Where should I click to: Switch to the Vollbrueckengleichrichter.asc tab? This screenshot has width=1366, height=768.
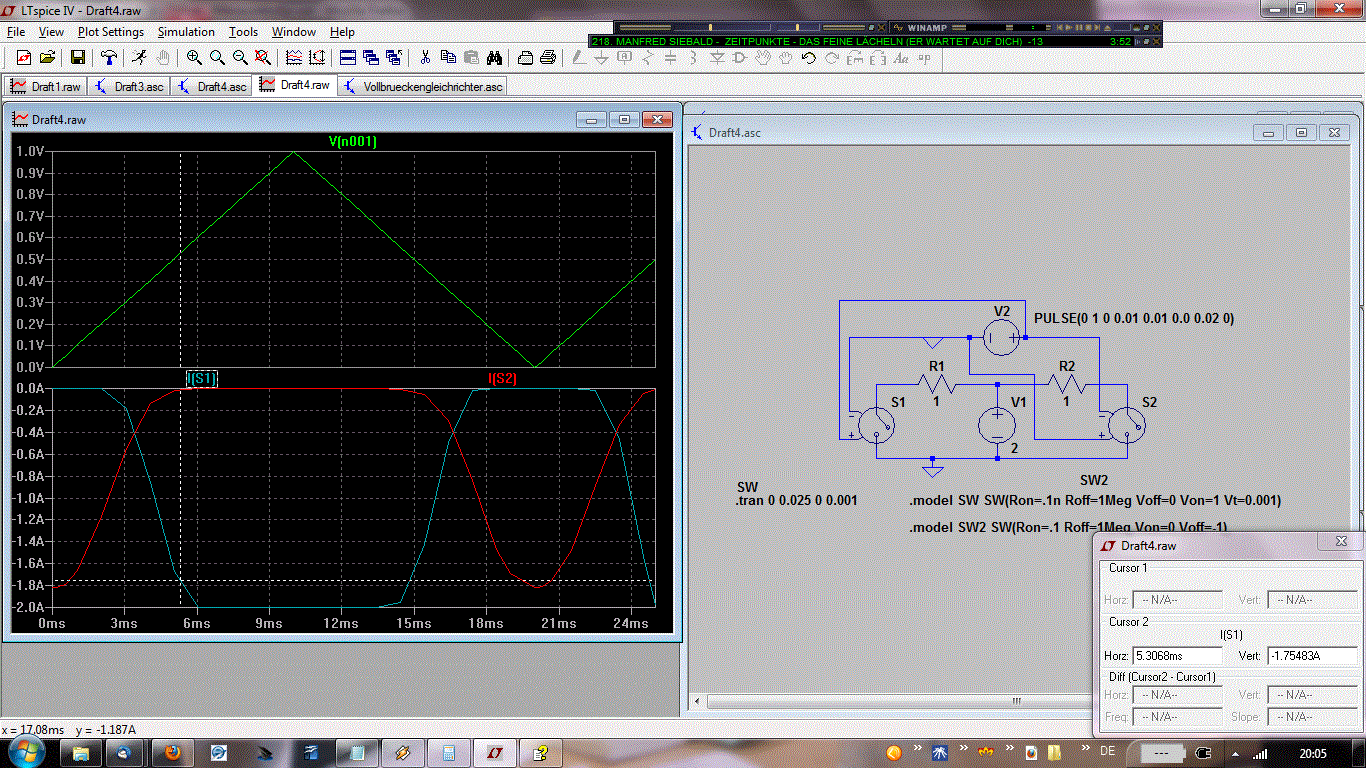[425, 85]
